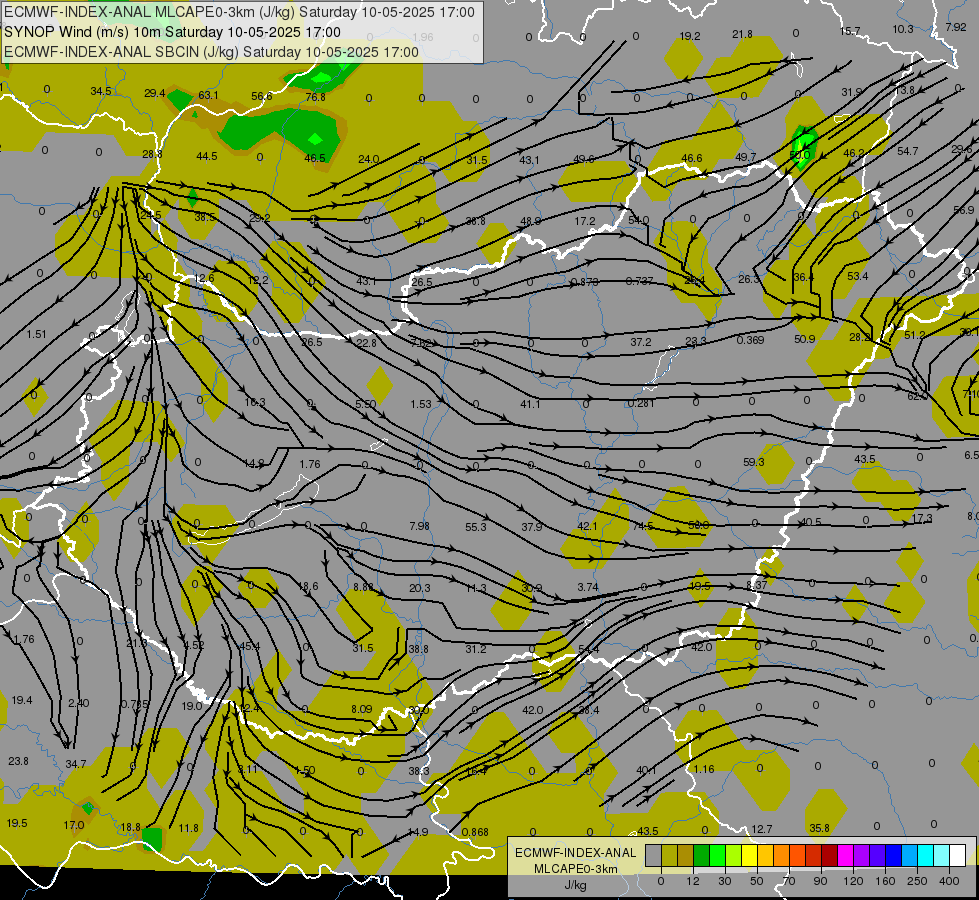Click the legend label '30'

(x=724, y=881)
